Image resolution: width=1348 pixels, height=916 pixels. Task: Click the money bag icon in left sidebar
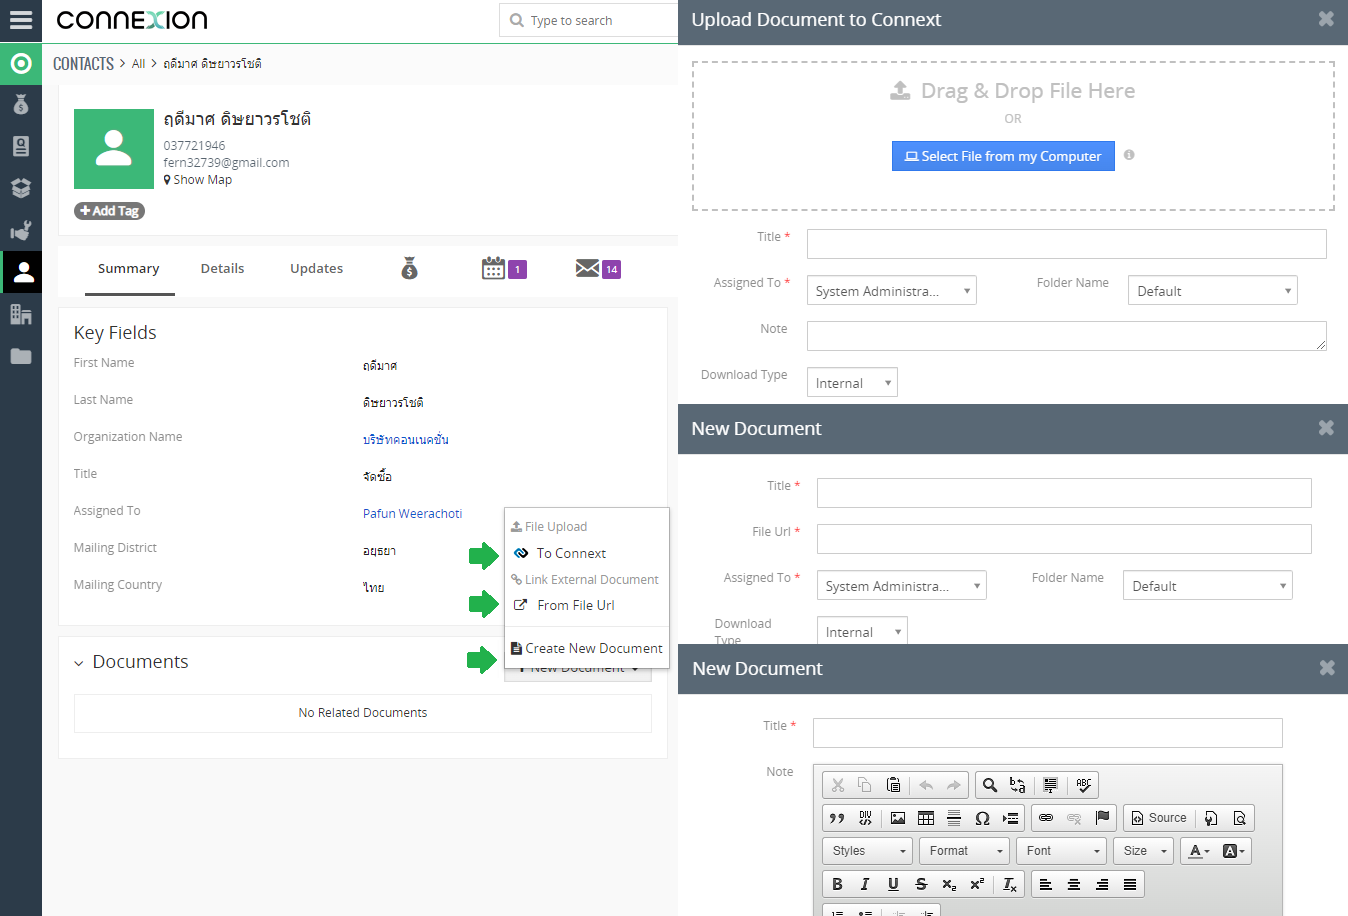click(21, 105)
